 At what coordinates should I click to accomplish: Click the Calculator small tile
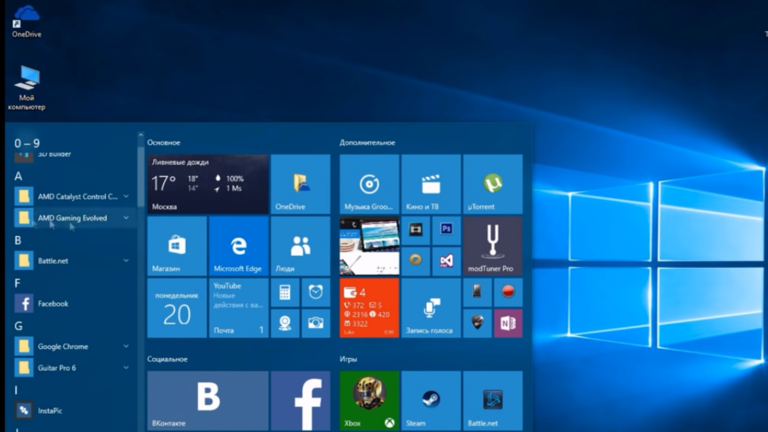(x=285, y=292)
